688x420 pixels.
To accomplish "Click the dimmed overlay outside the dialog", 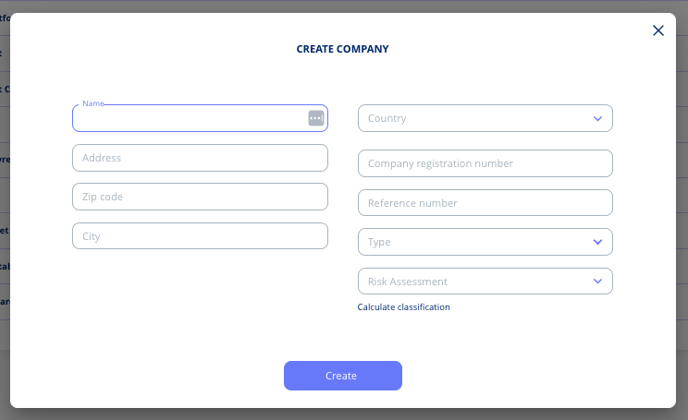I will (x=344, y=414).
